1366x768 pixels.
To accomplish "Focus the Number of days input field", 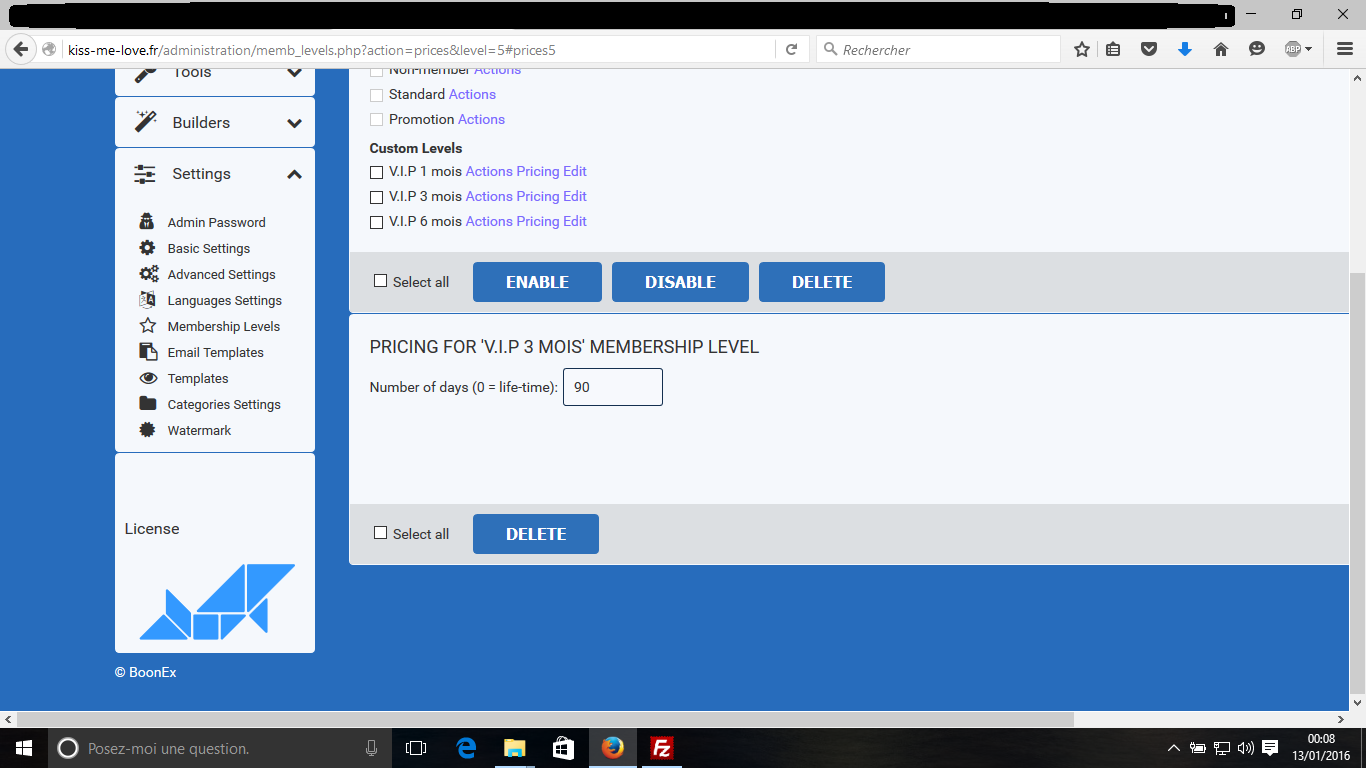I will pos(613,387).
